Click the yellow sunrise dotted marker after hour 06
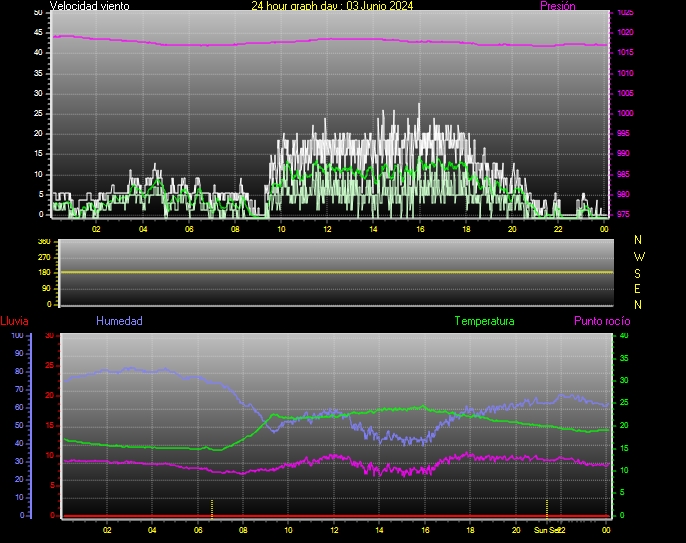The width and height of the screenshot is (686, 543). (212, 509)
